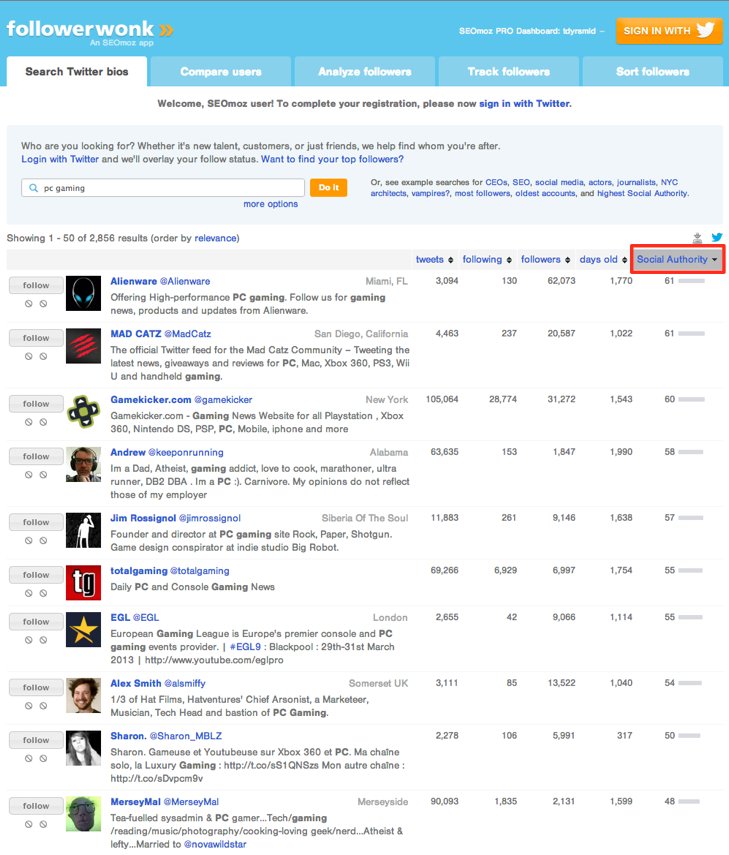This screenshot has height=855, width=729.
Task: Open Want to find your top followers link
Action: [x=332, y=159]
